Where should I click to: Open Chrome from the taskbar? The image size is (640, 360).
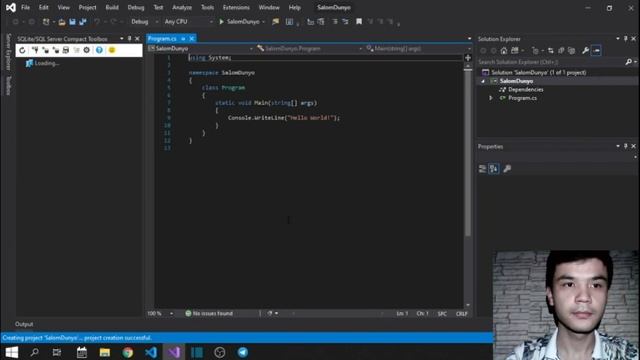pyautogui.click(x=128, y=352)
